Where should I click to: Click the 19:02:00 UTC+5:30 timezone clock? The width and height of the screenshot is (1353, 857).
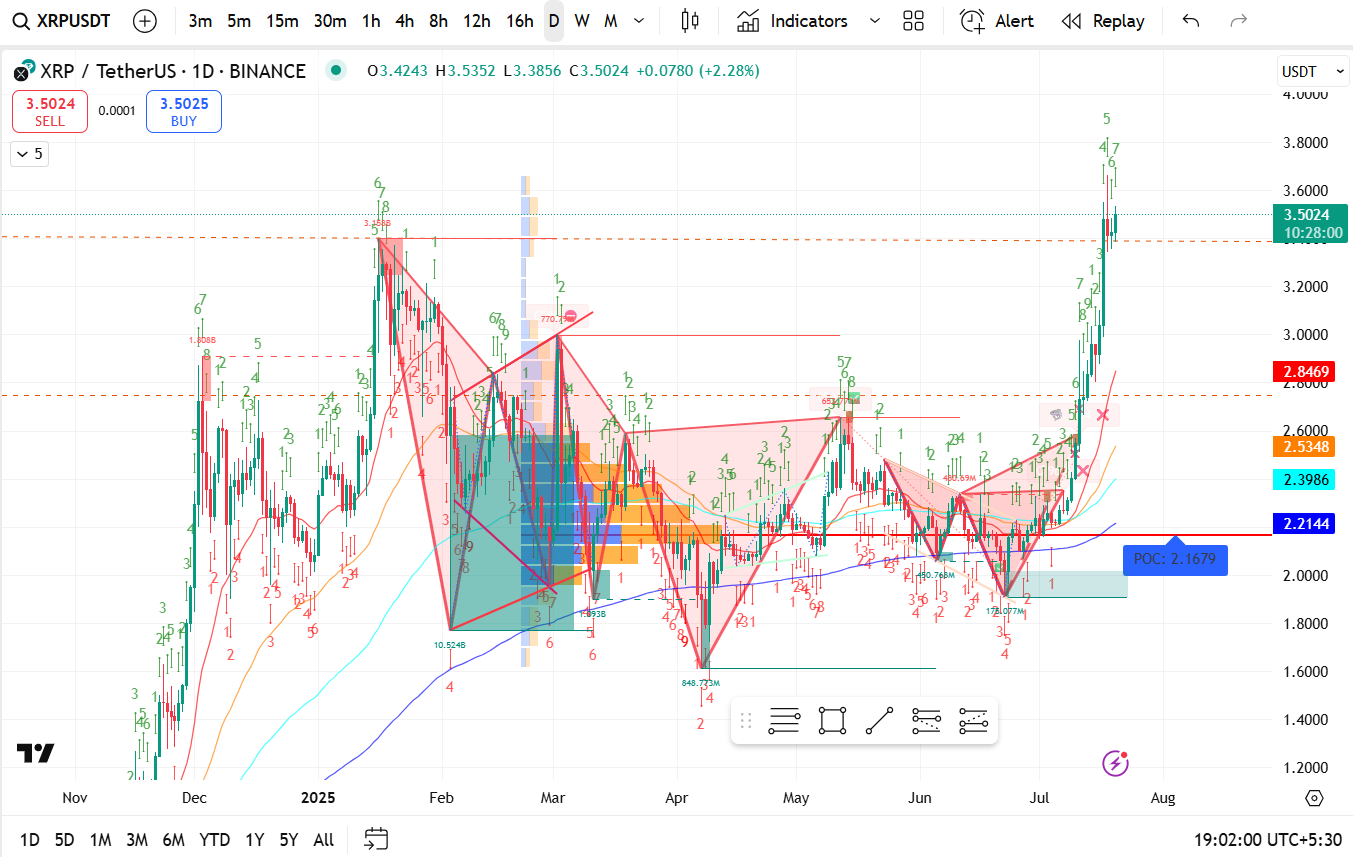point(1268,840)
